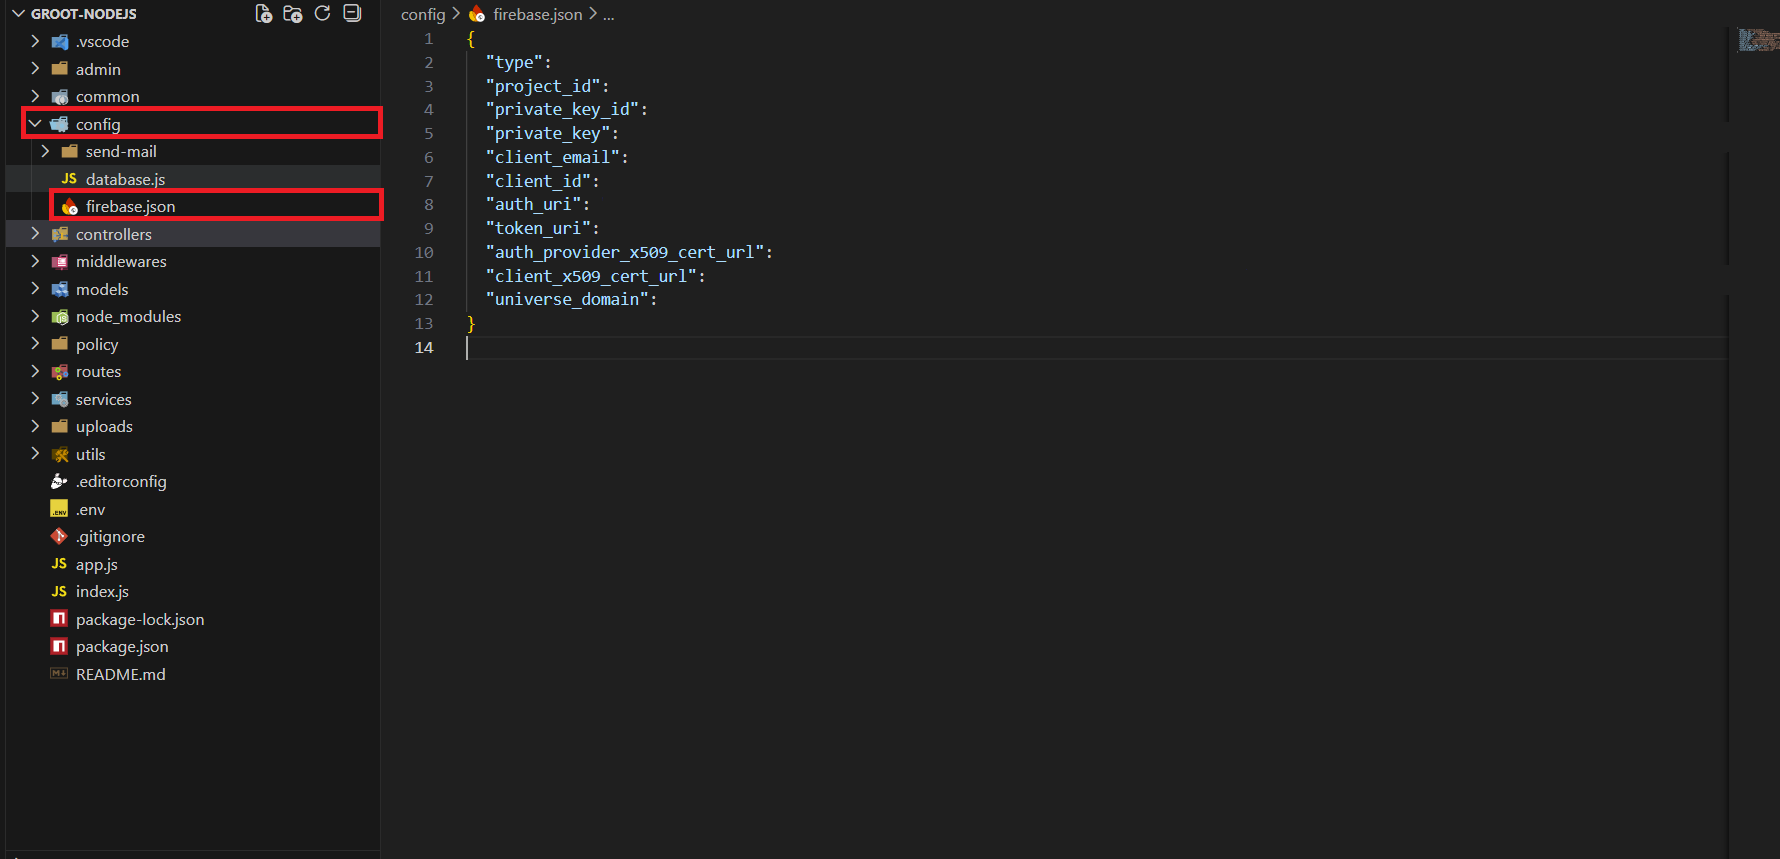The height and width of the screenshot is (859, 1780).
Task: Click the New File icon in explorer header
Action: [264, 14]
